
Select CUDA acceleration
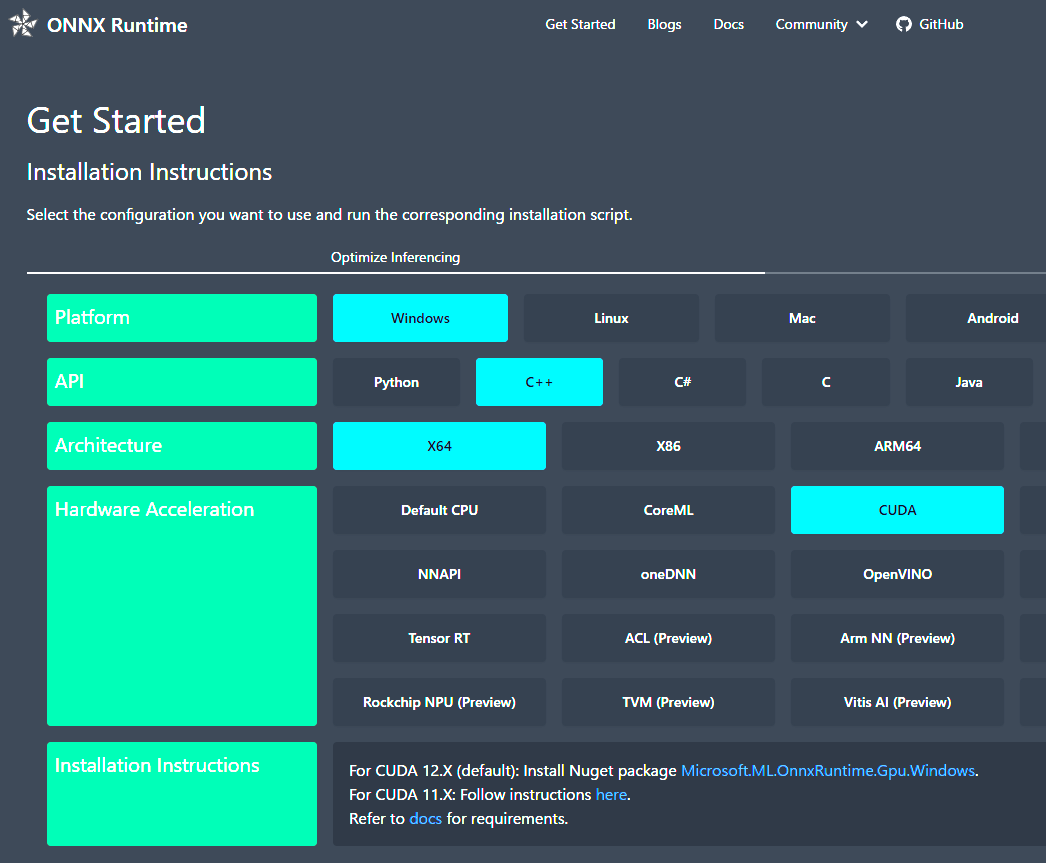click(897, 510)
